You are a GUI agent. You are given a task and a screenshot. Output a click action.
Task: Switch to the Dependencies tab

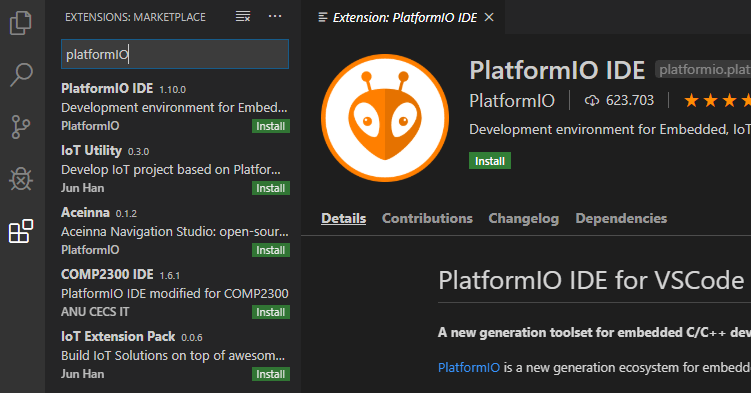pyautogui.click(x=621, y=218)
